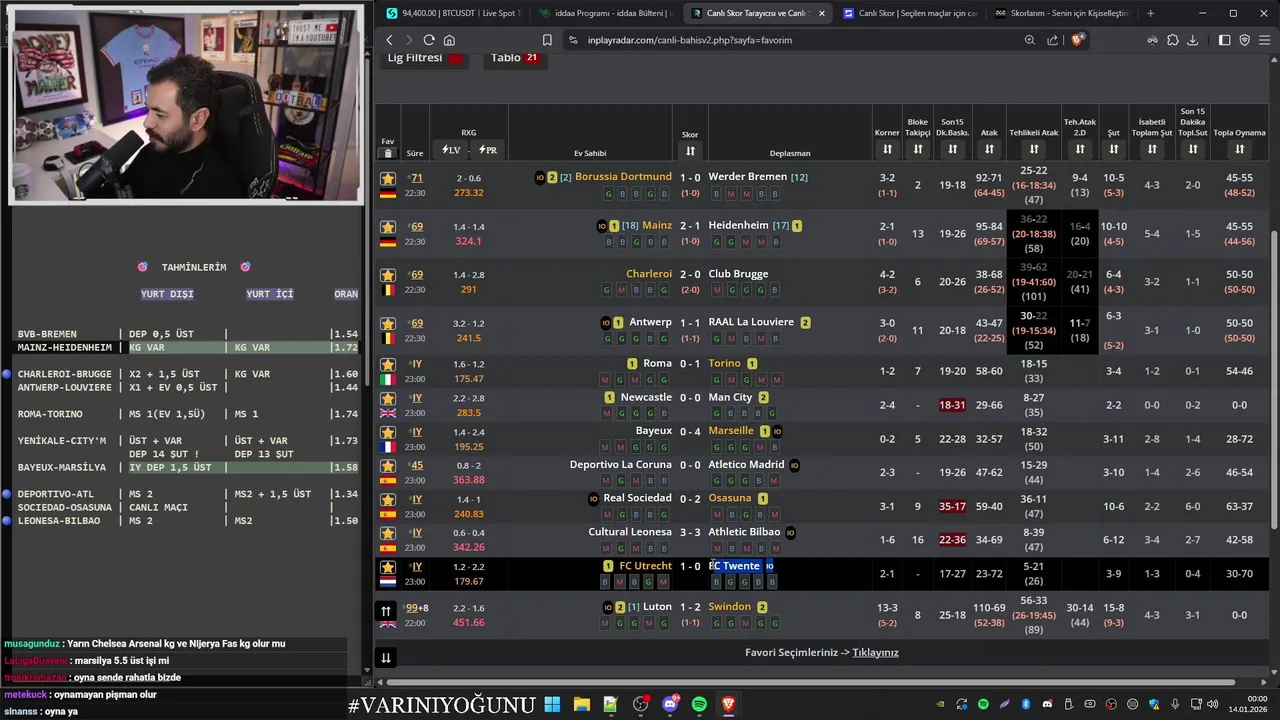
Task: Click the PR RXG button
Action: coord(488,150)
